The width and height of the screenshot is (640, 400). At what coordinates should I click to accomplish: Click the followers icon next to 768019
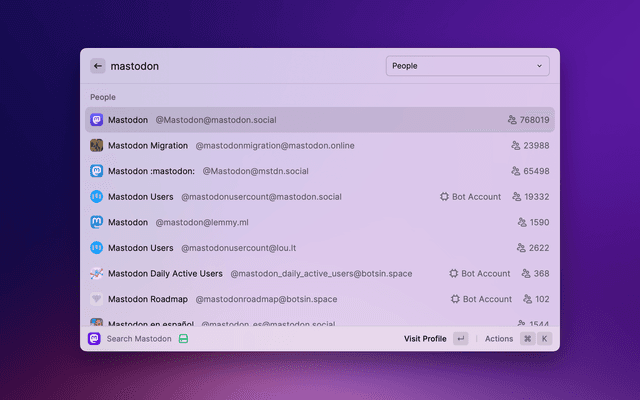[x=512, y=120]
